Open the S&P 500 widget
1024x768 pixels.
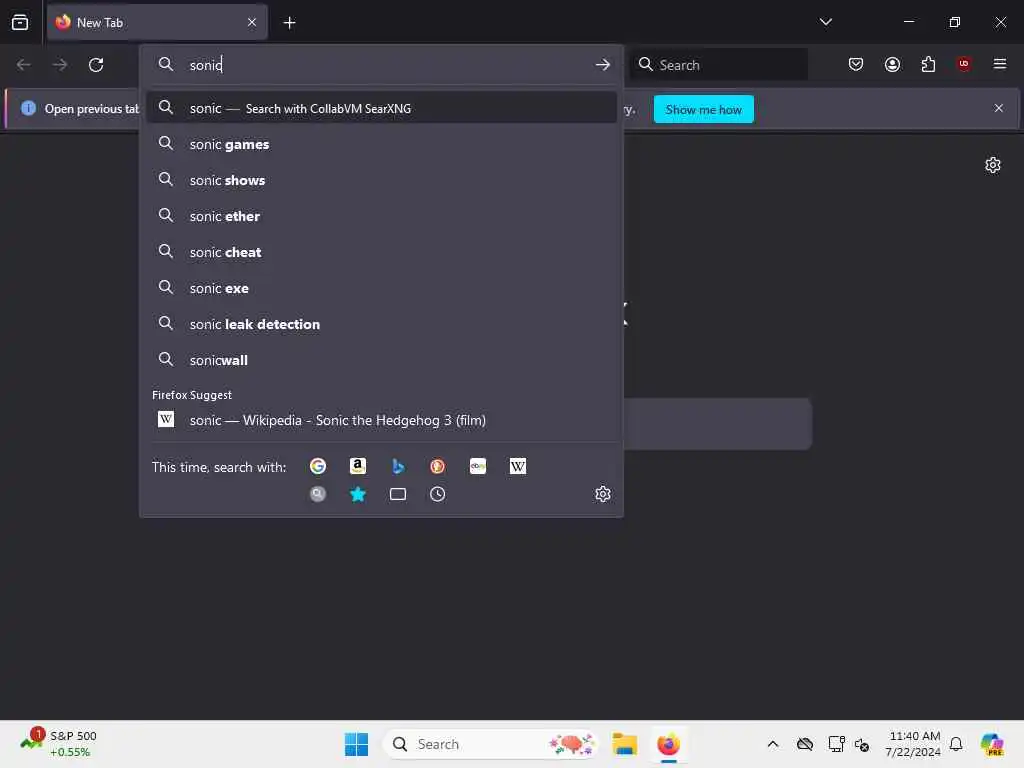point(59,744)
